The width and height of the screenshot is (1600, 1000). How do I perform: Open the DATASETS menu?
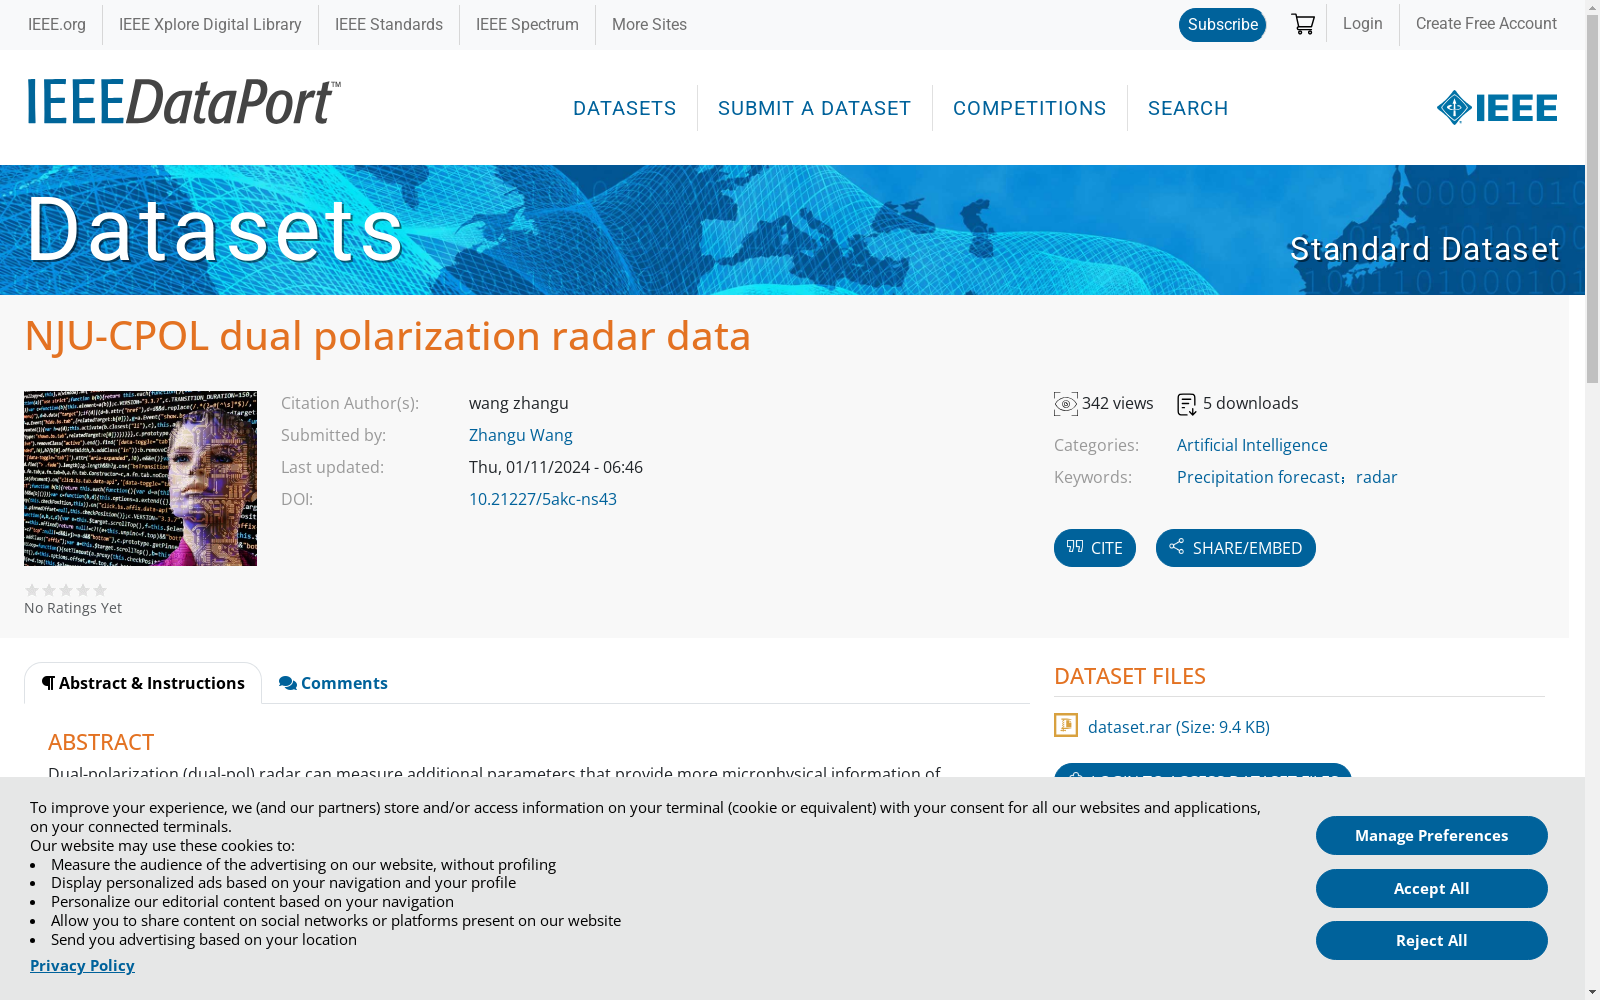(625, 108)
